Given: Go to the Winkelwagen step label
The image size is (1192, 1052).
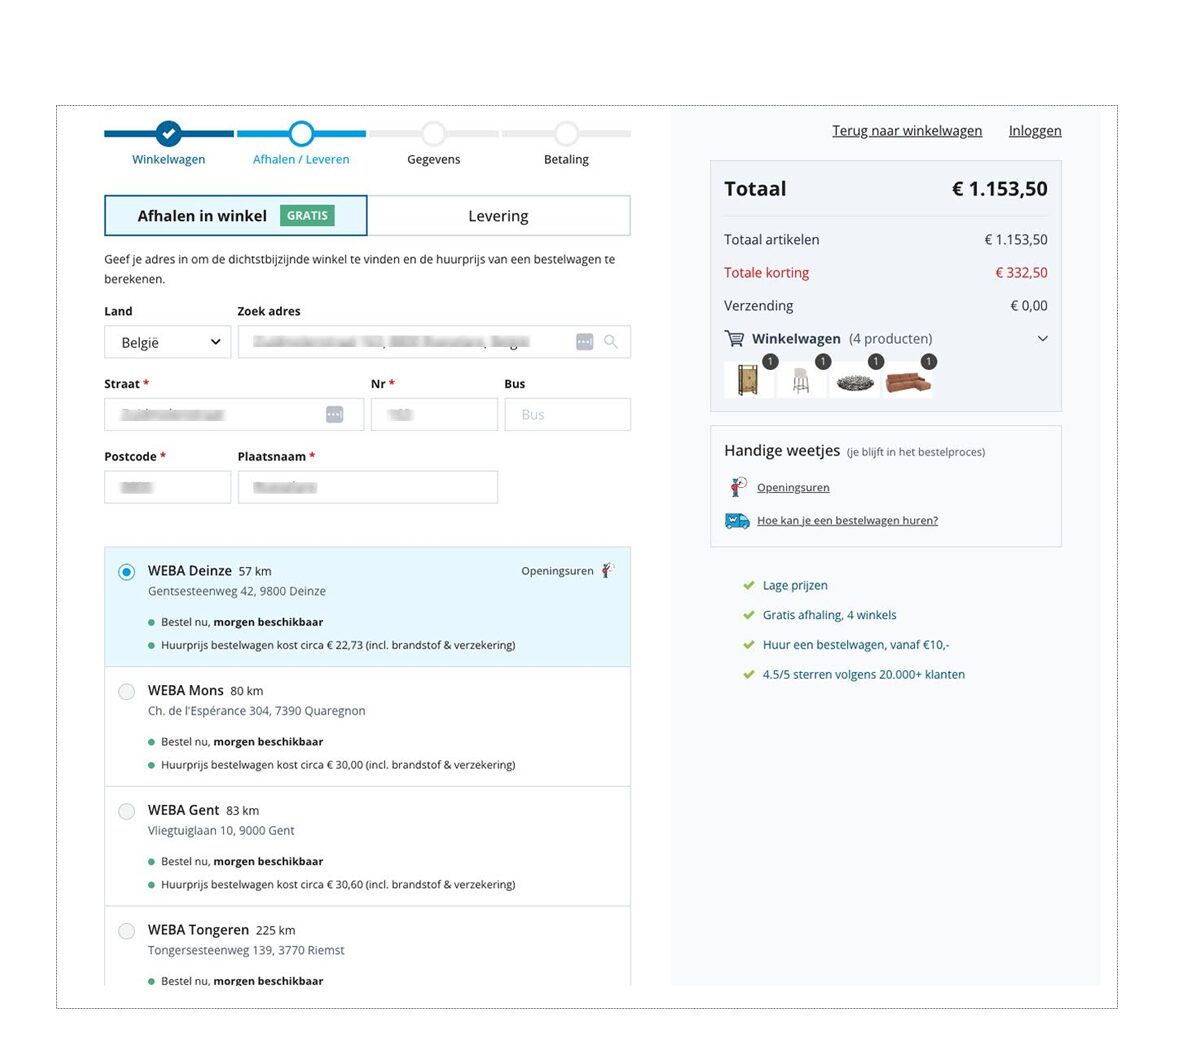Looking at the screenshot, I should click(169, 159).
